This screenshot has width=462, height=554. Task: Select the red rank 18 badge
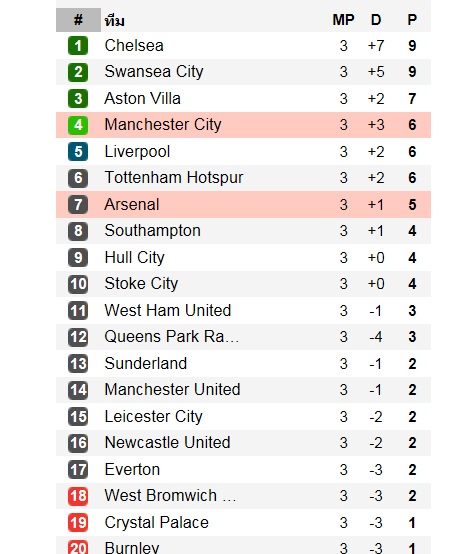(x=78, y=496)
